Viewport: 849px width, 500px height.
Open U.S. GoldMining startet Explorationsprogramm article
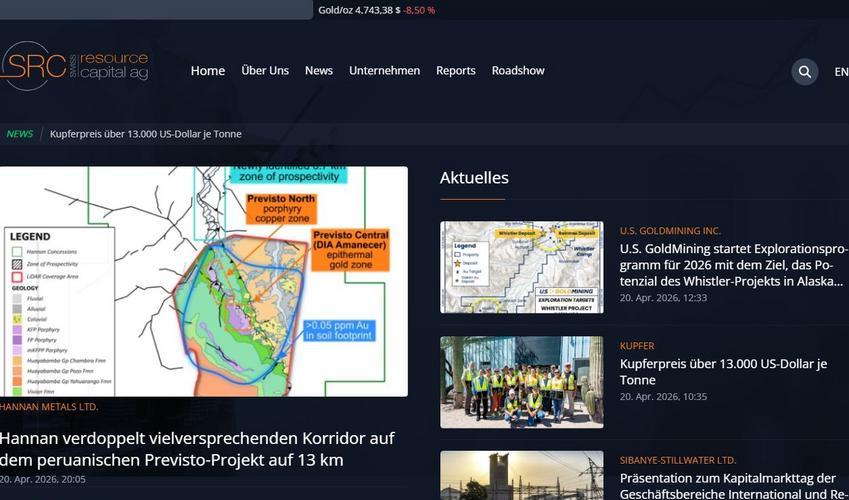coord(734,265)
